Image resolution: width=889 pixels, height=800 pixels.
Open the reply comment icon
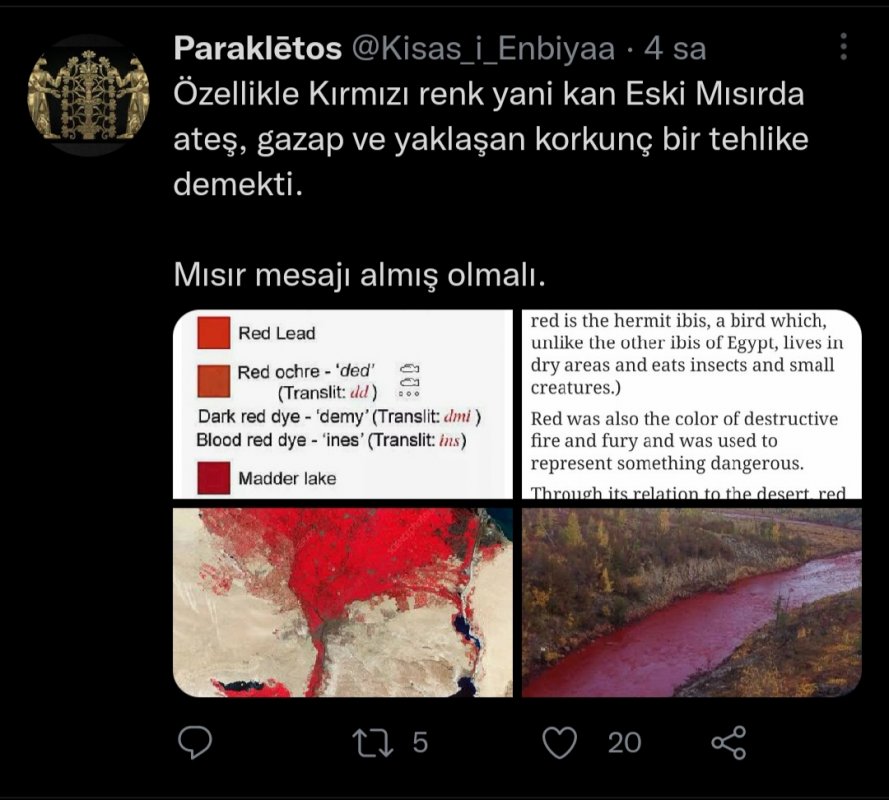[195, 742]
